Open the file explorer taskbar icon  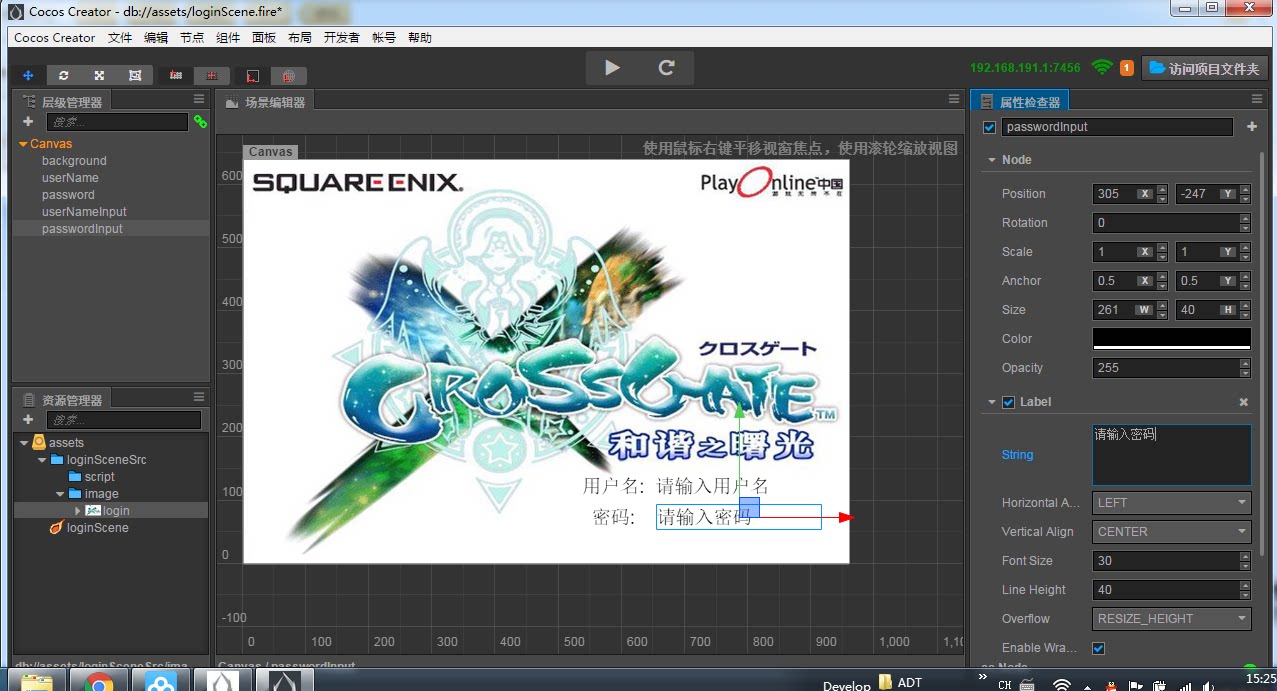[x=36, y=682]
